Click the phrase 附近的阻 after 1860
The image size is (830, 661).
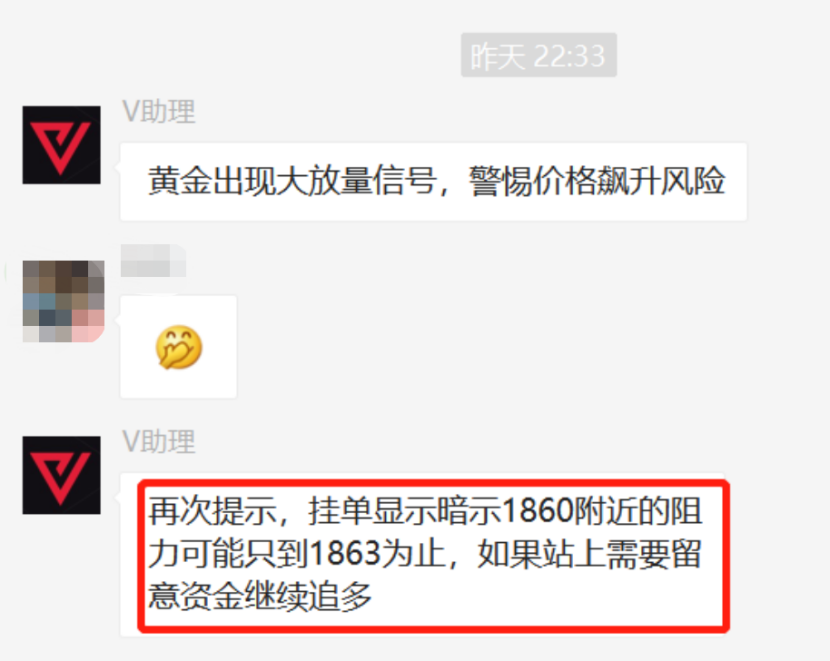[x=638, y=512]
